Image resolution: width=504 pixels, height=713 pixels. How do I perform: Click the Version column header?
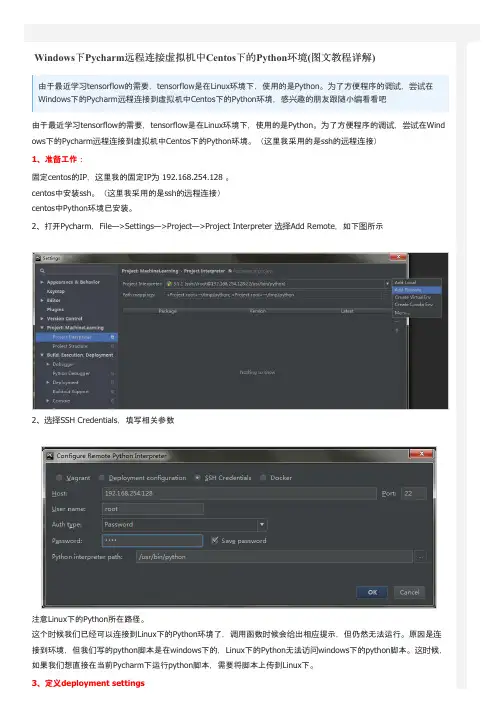pos(257,311)
